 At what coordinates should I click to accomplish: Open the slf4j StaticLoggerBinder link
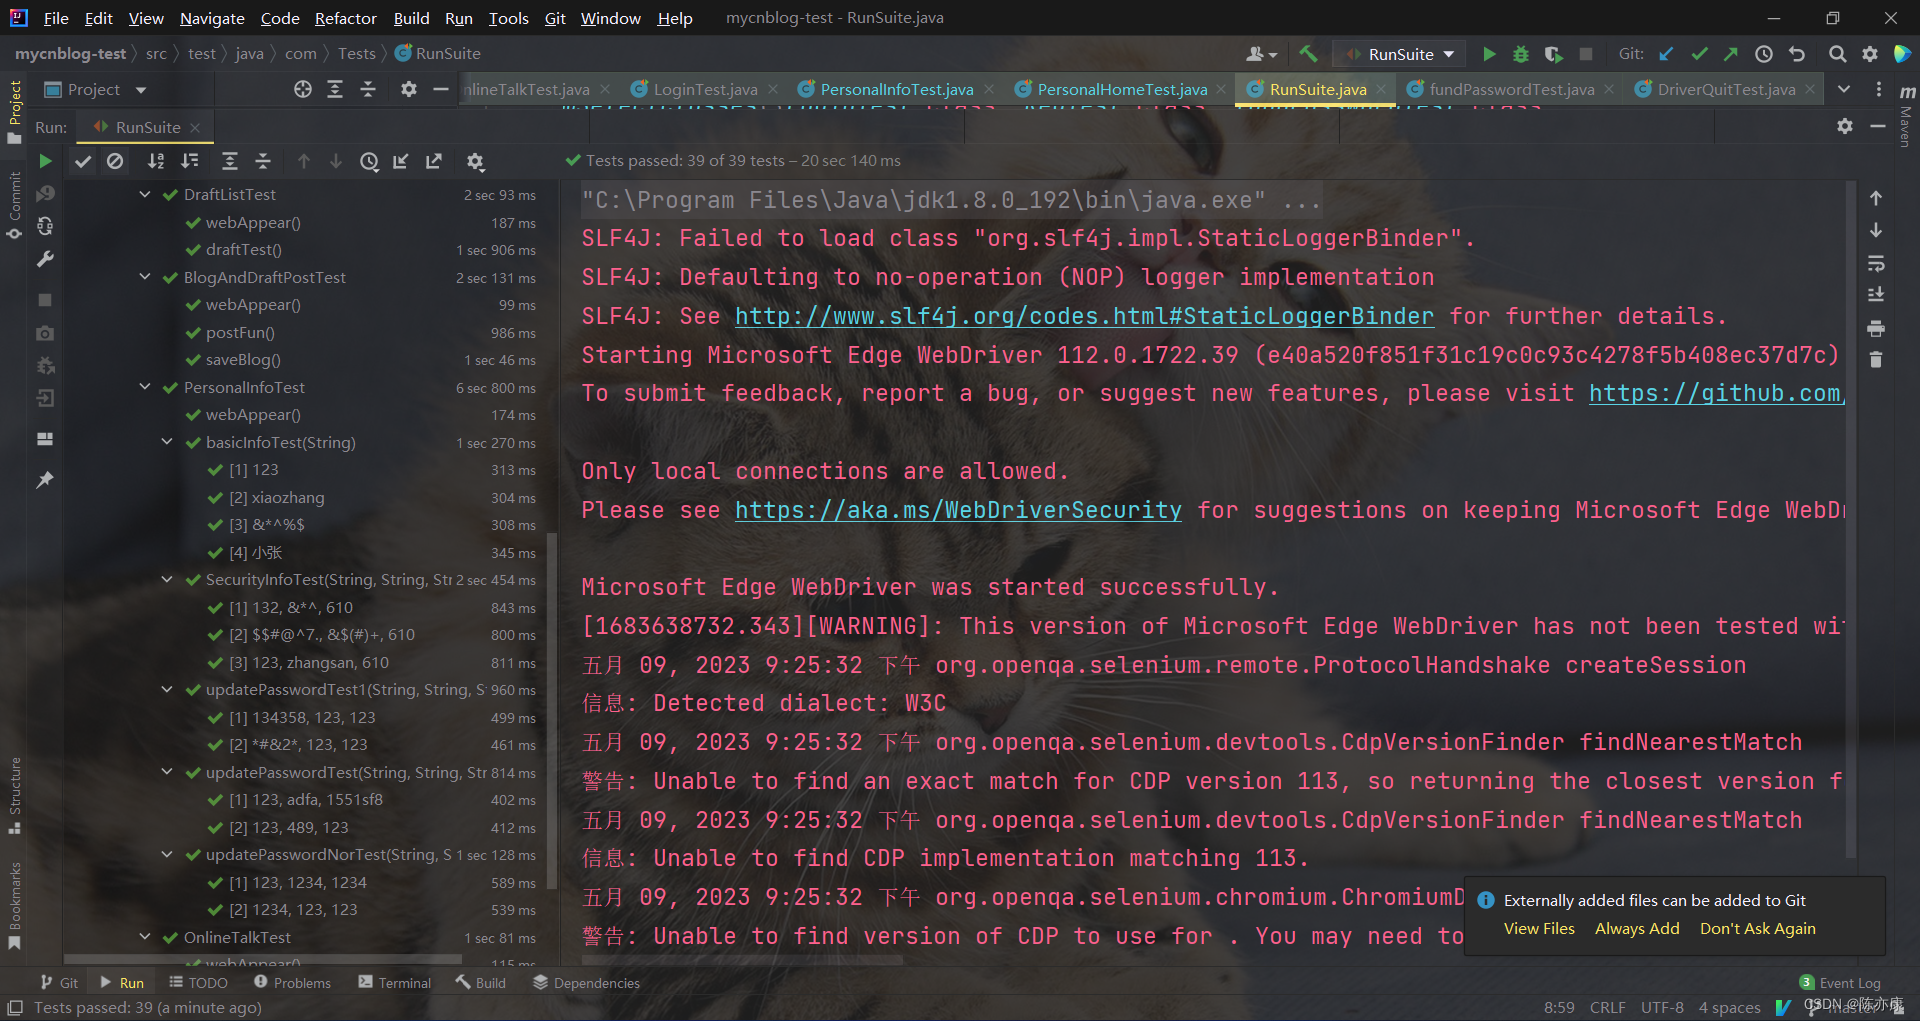pos(1084,316)
